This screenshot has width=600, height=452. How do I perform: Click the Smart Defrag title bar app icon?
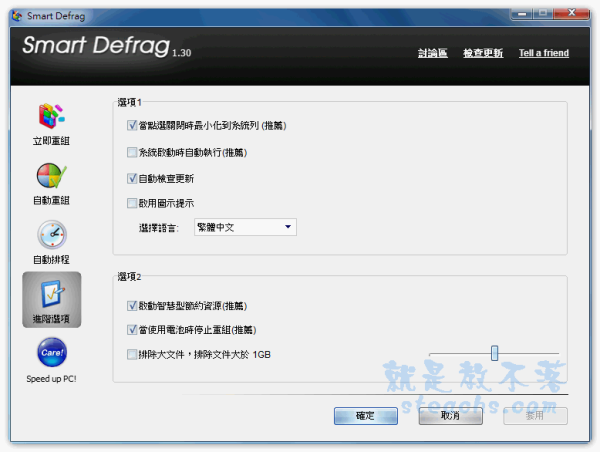(x=17, y=16)
